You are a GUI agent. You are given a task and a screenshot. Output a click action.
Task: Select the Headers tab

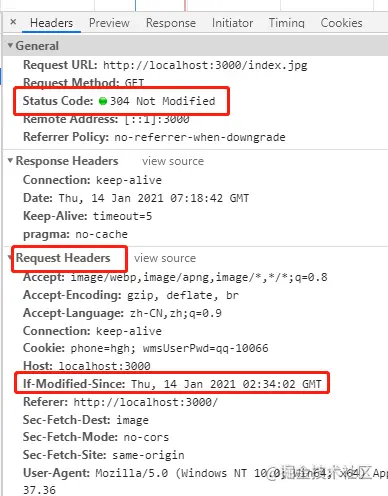click(x=51, y=23)
